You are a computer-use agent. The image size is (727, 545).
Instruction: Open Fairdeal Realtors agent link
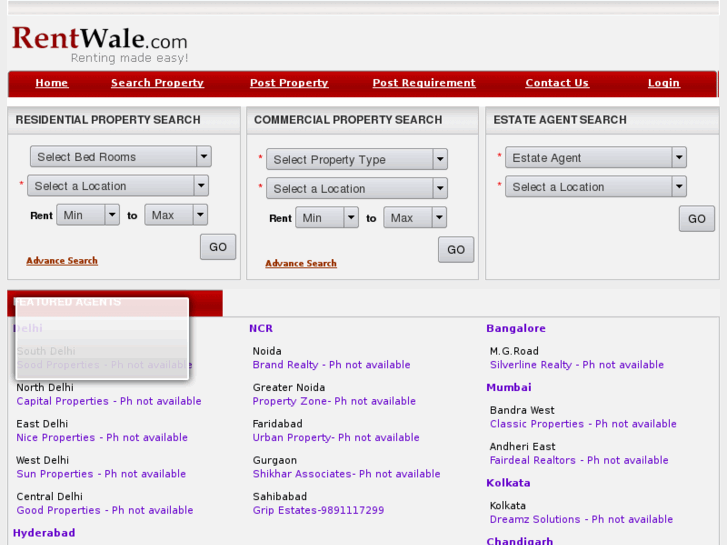point(579,460)
